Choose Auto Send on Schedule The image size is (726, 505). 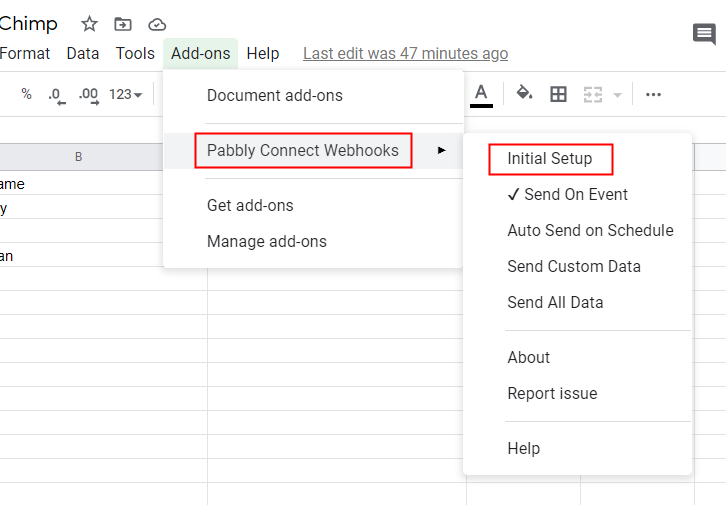pos(590,231)
